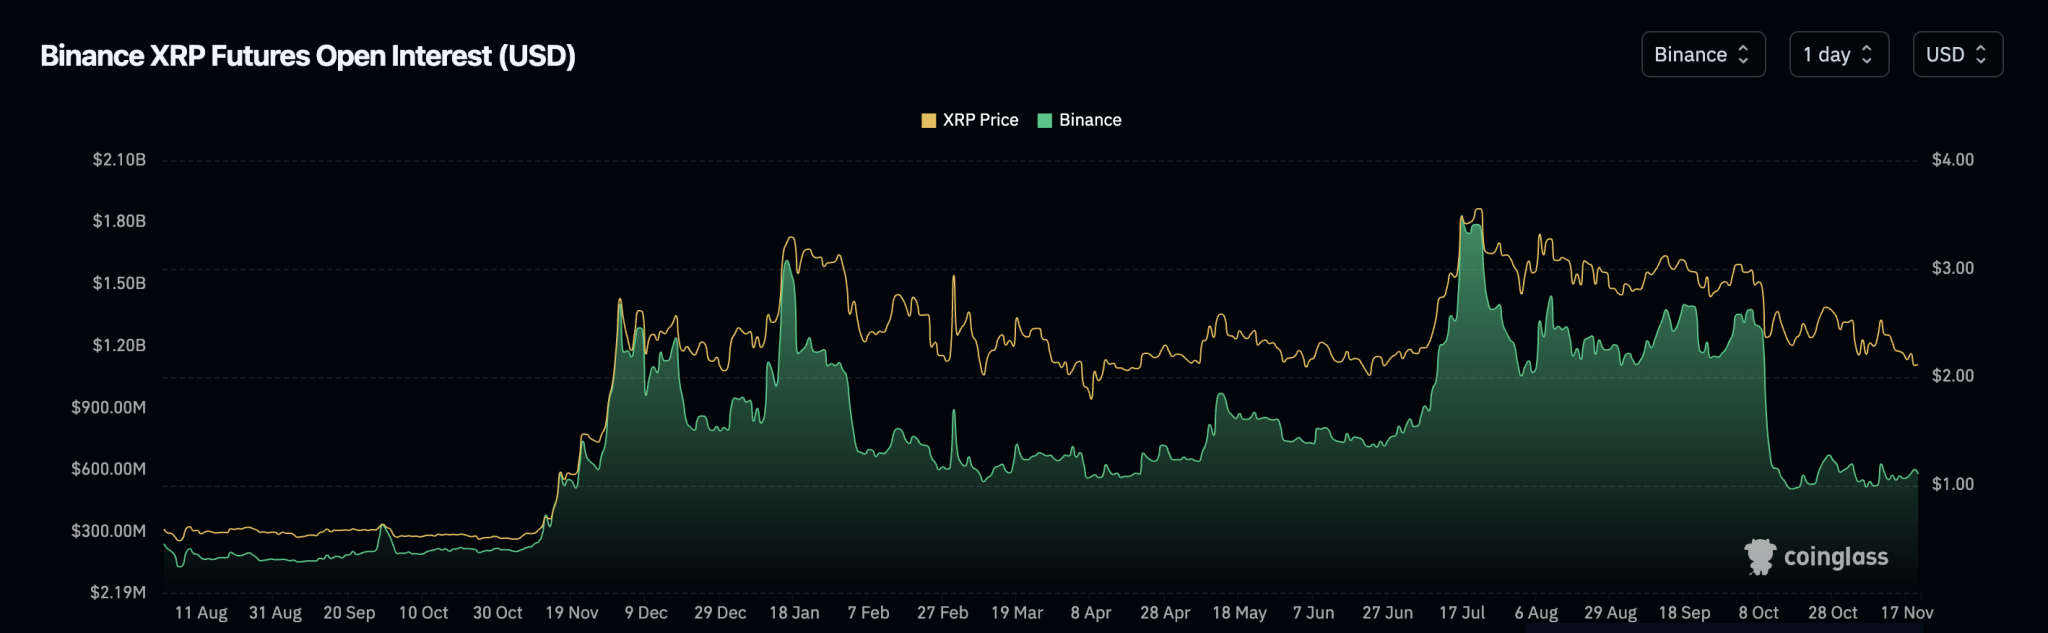The width and height of the screenshot is (2048, 633).
Task: Click the yellow XRP Price legend swatch
Action: click(929, 120)
